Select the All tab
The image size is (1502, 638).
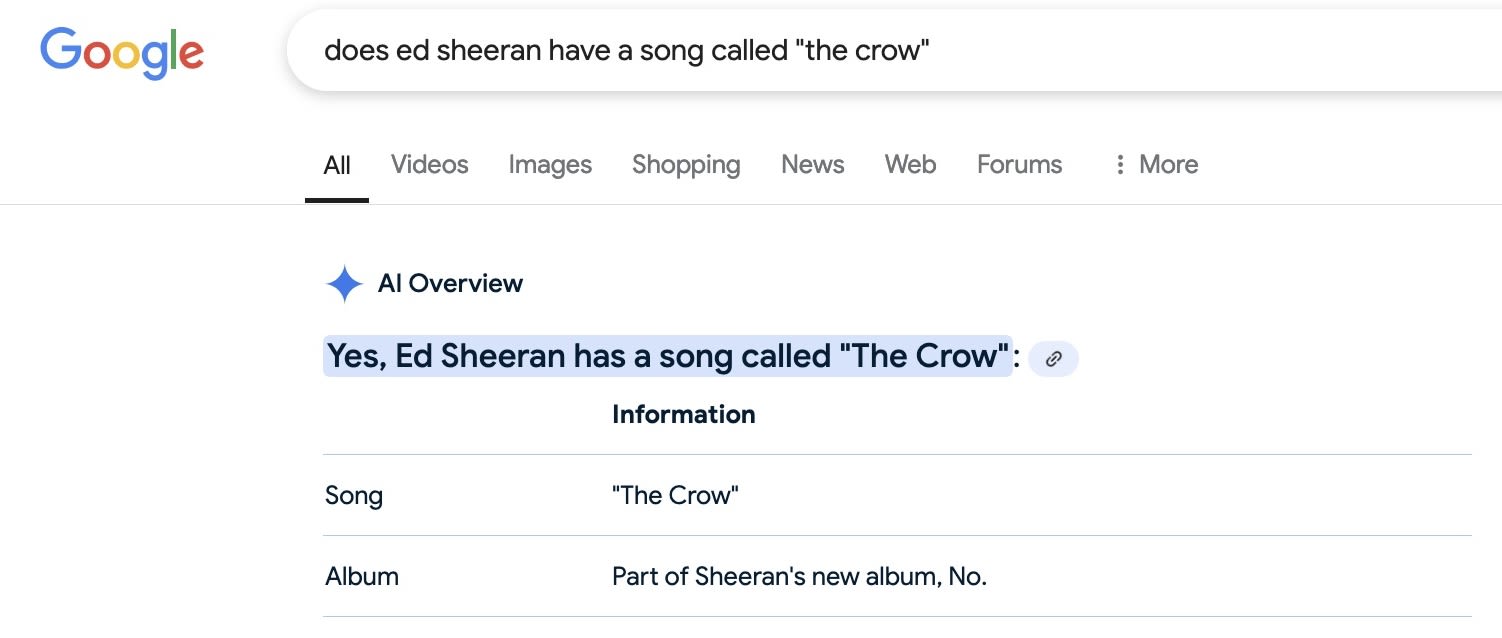coord(337,165)
